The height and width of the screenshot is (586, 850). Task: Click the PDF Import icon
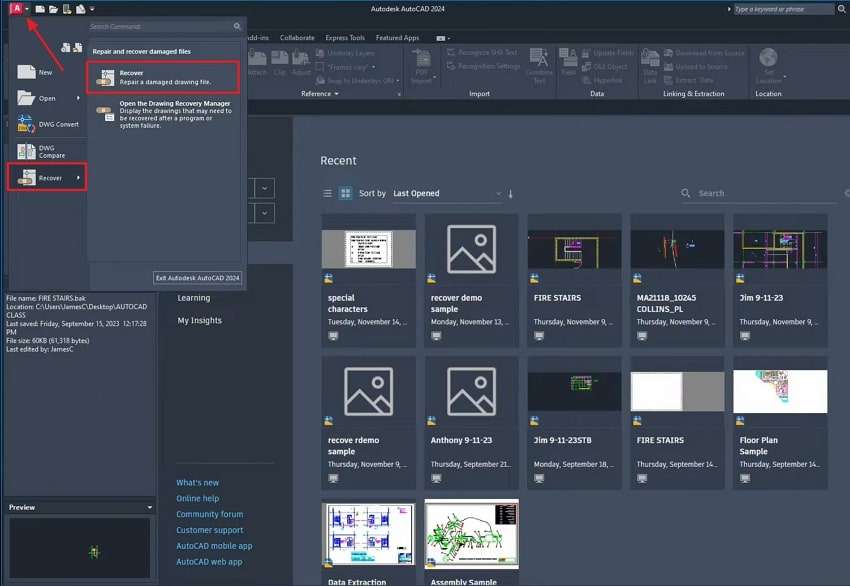pyautogui.click(x=422, y=66)
